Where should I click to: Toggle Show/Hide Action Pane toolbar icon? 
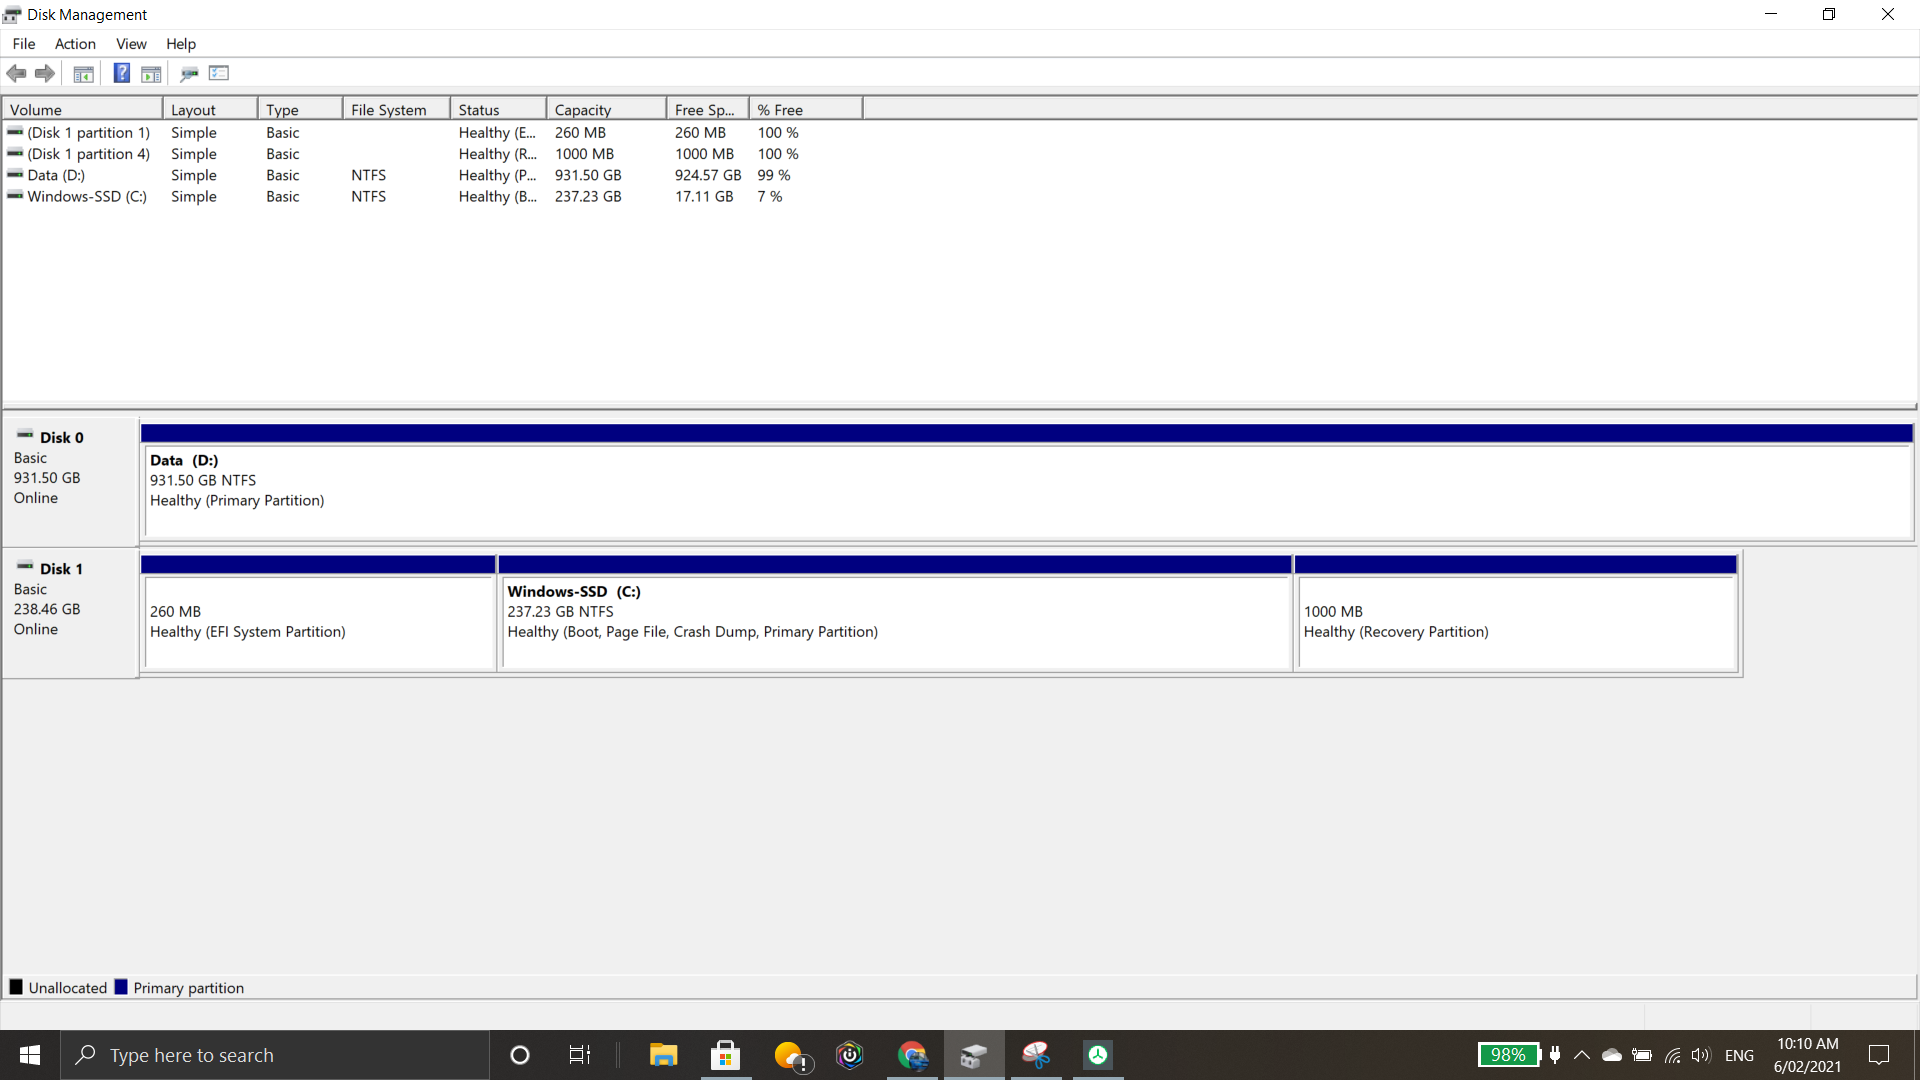151,73
